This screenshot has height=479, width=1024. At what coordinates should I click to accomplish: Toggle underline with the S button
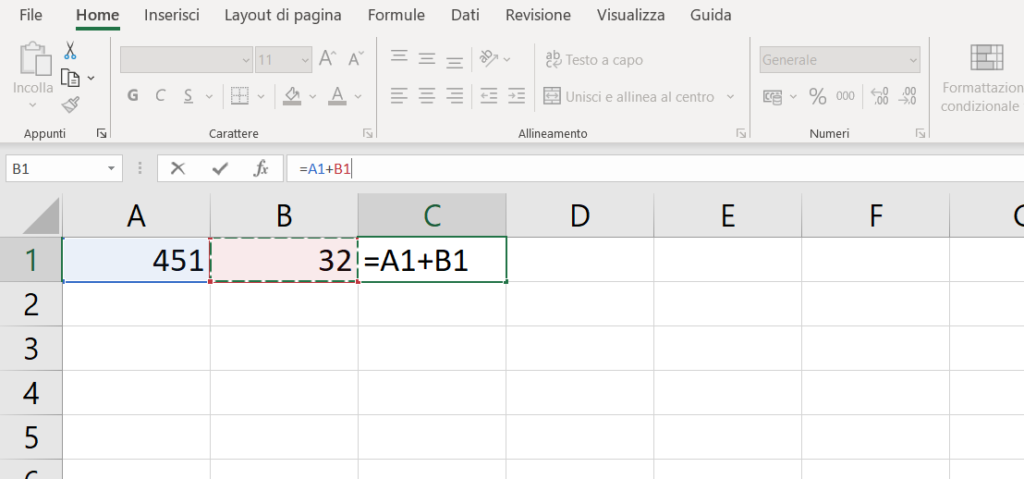click(x=188, y=97)
